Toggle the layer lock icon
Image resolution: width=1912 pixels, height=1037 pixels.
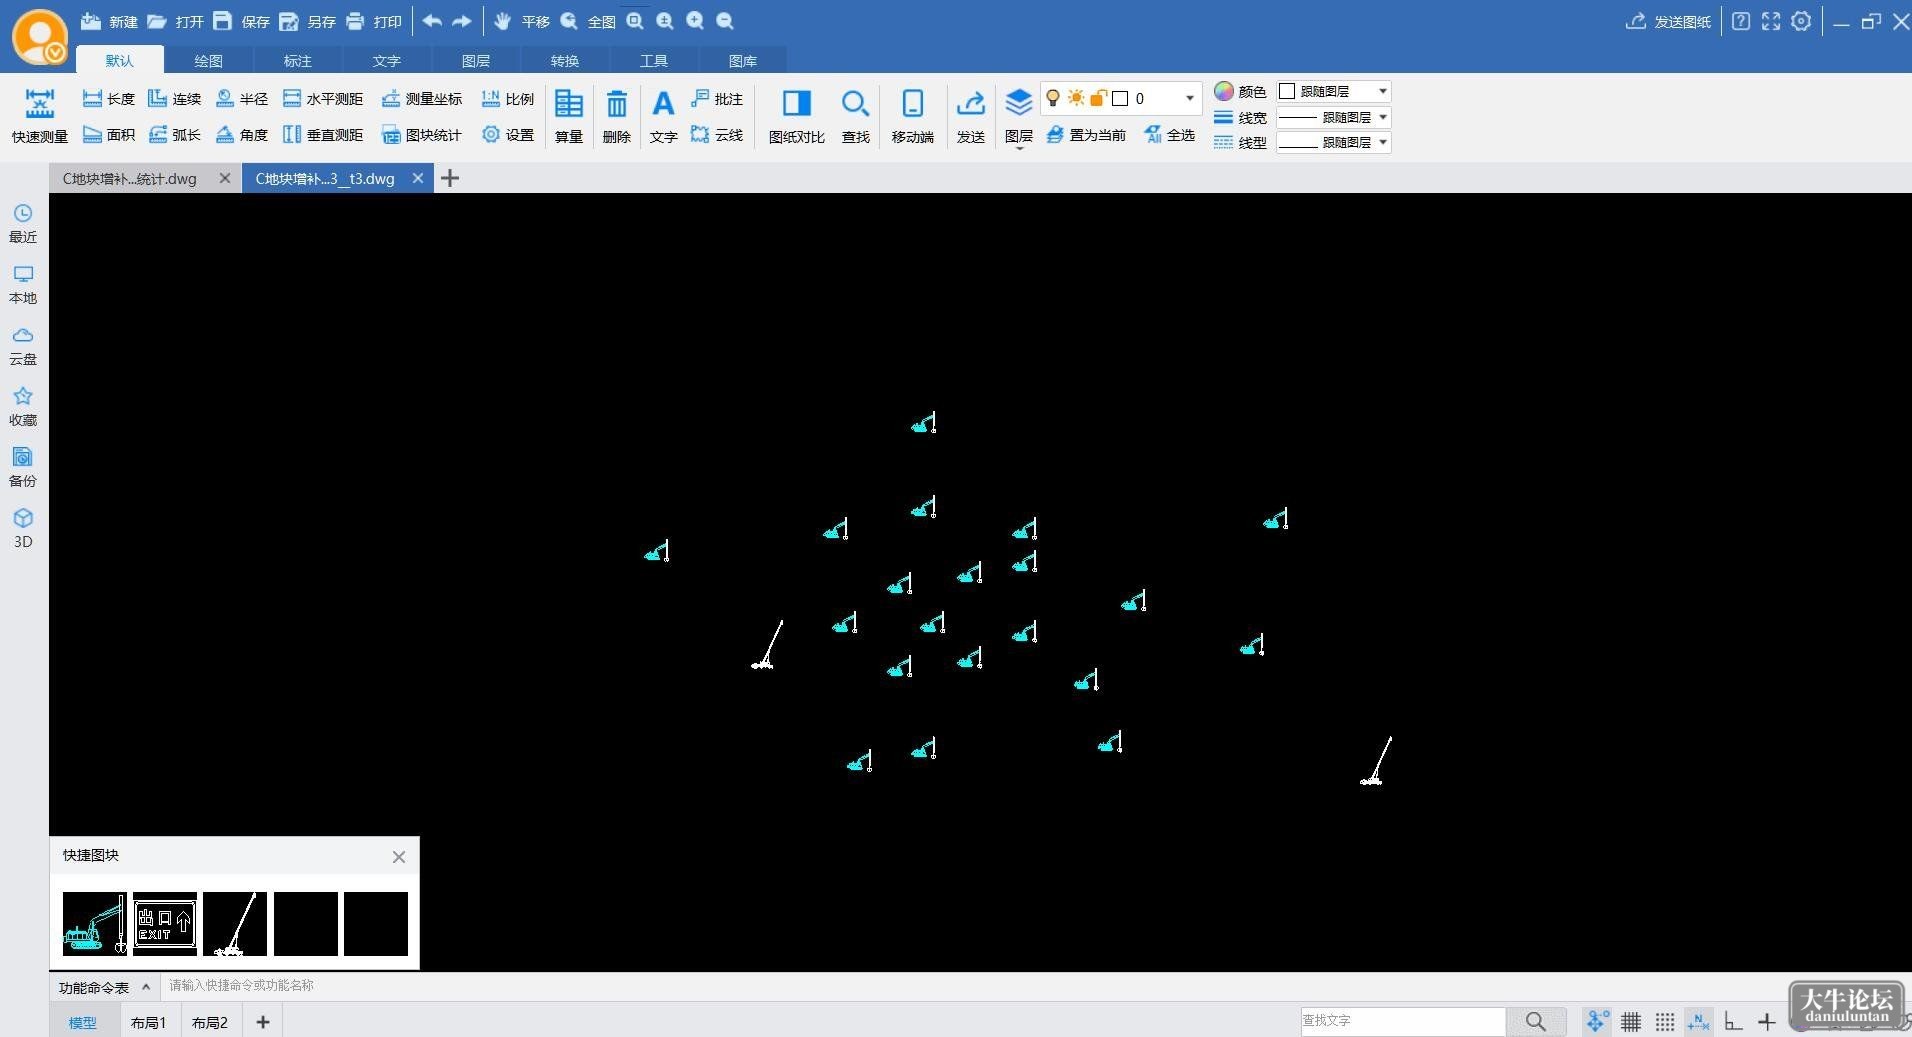[x=1098, y=98]
